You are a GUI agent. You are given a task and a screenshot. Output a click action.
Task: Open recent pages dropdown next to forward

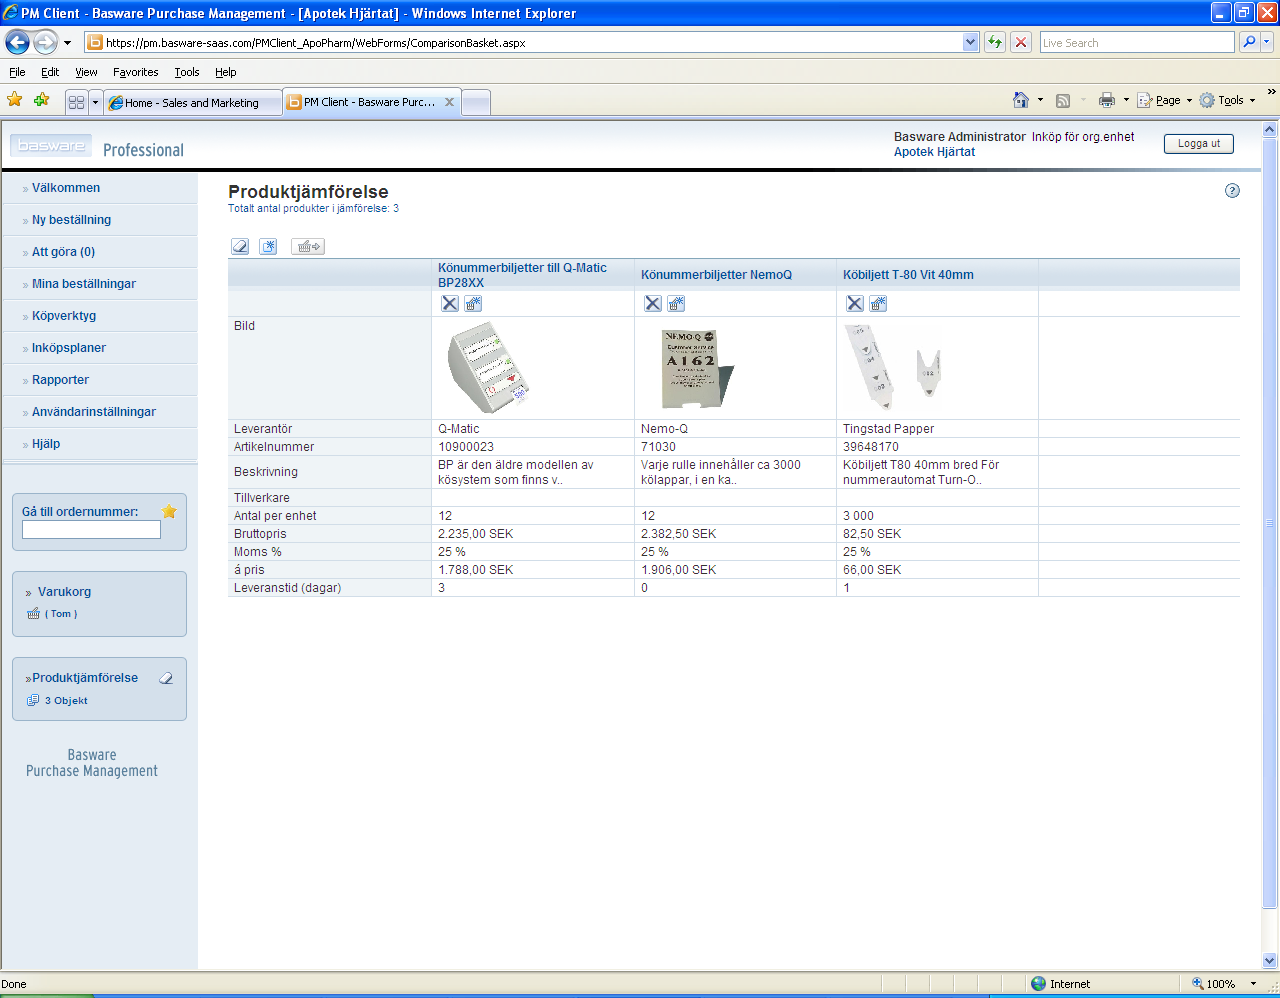pos(68,43)
